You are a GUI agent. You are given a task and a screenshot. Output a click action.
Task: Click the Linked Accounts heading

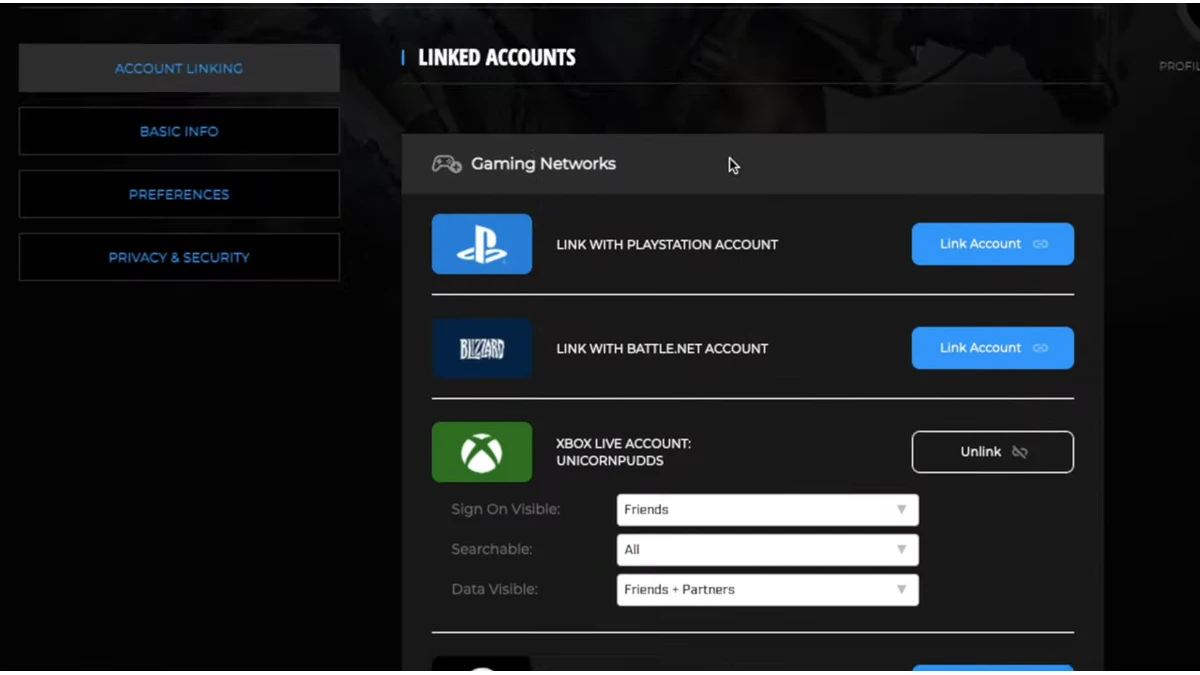[497, 58]
